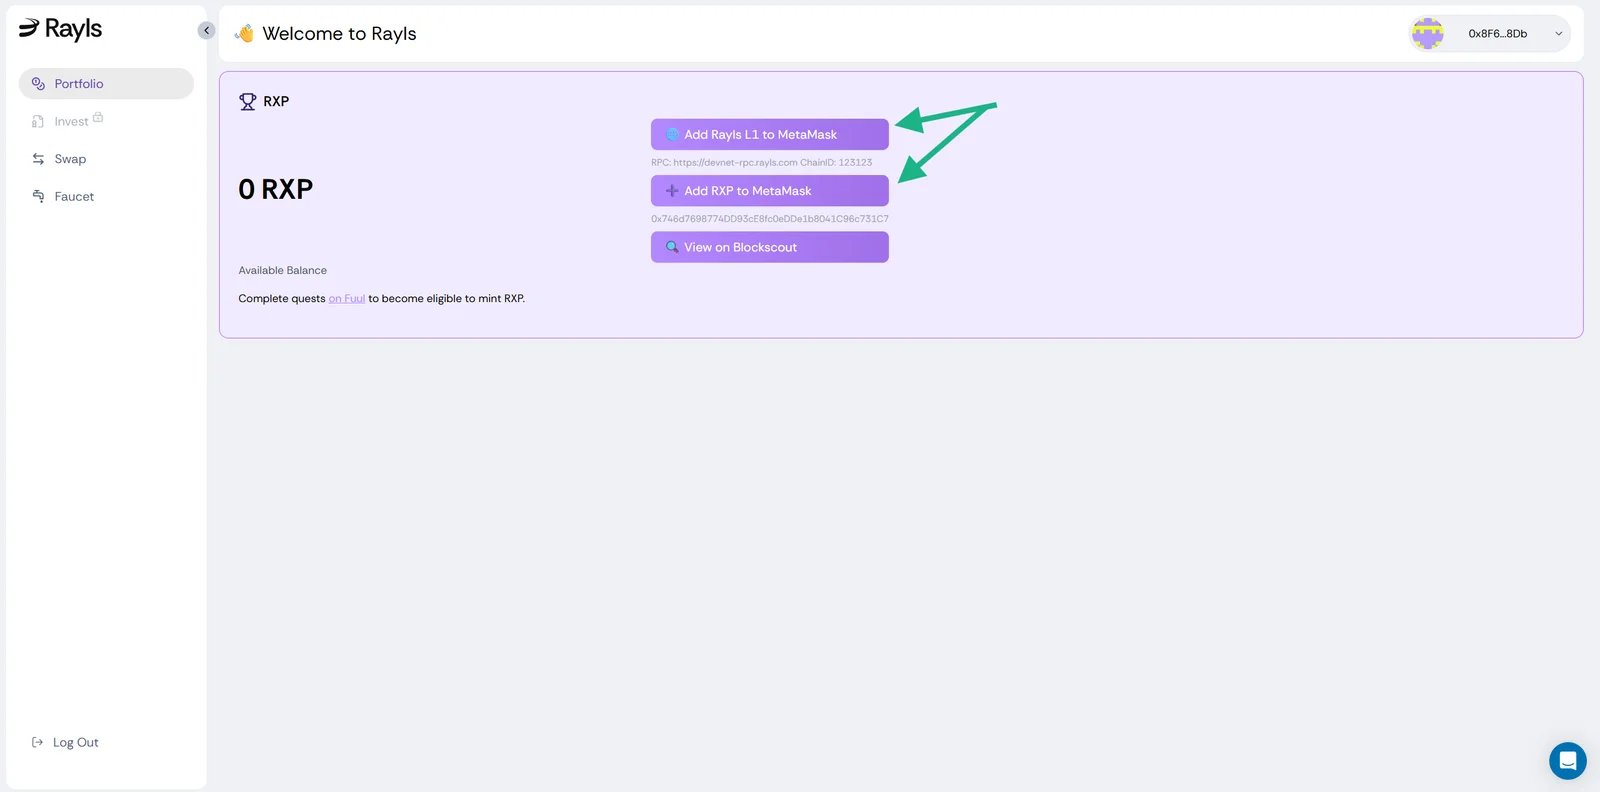Click the Faucet icon in sidebar

[38, 196]
